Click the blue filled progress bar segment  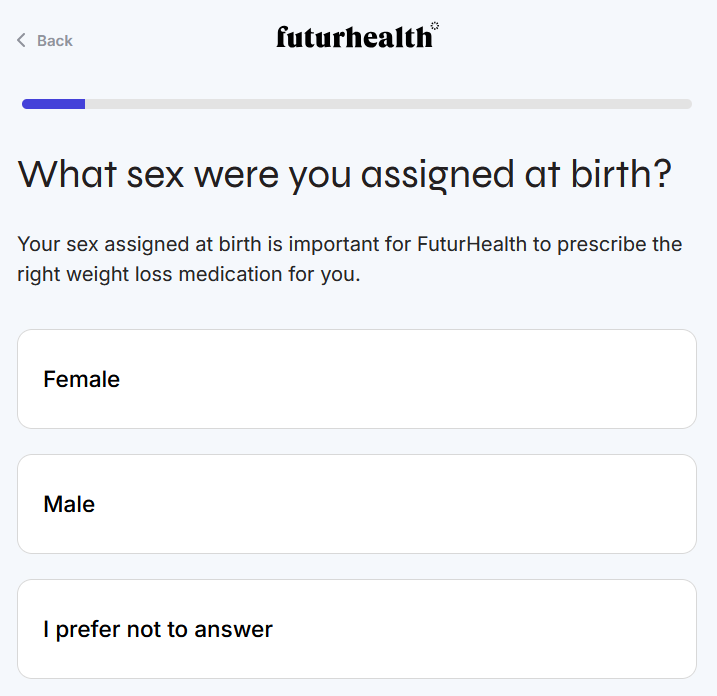tap(53, 104)
